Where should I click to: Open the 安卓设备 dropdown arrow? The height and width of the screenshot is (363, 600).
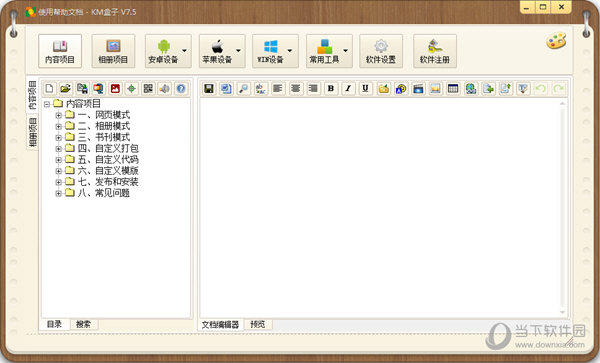(x=185, y=51)
